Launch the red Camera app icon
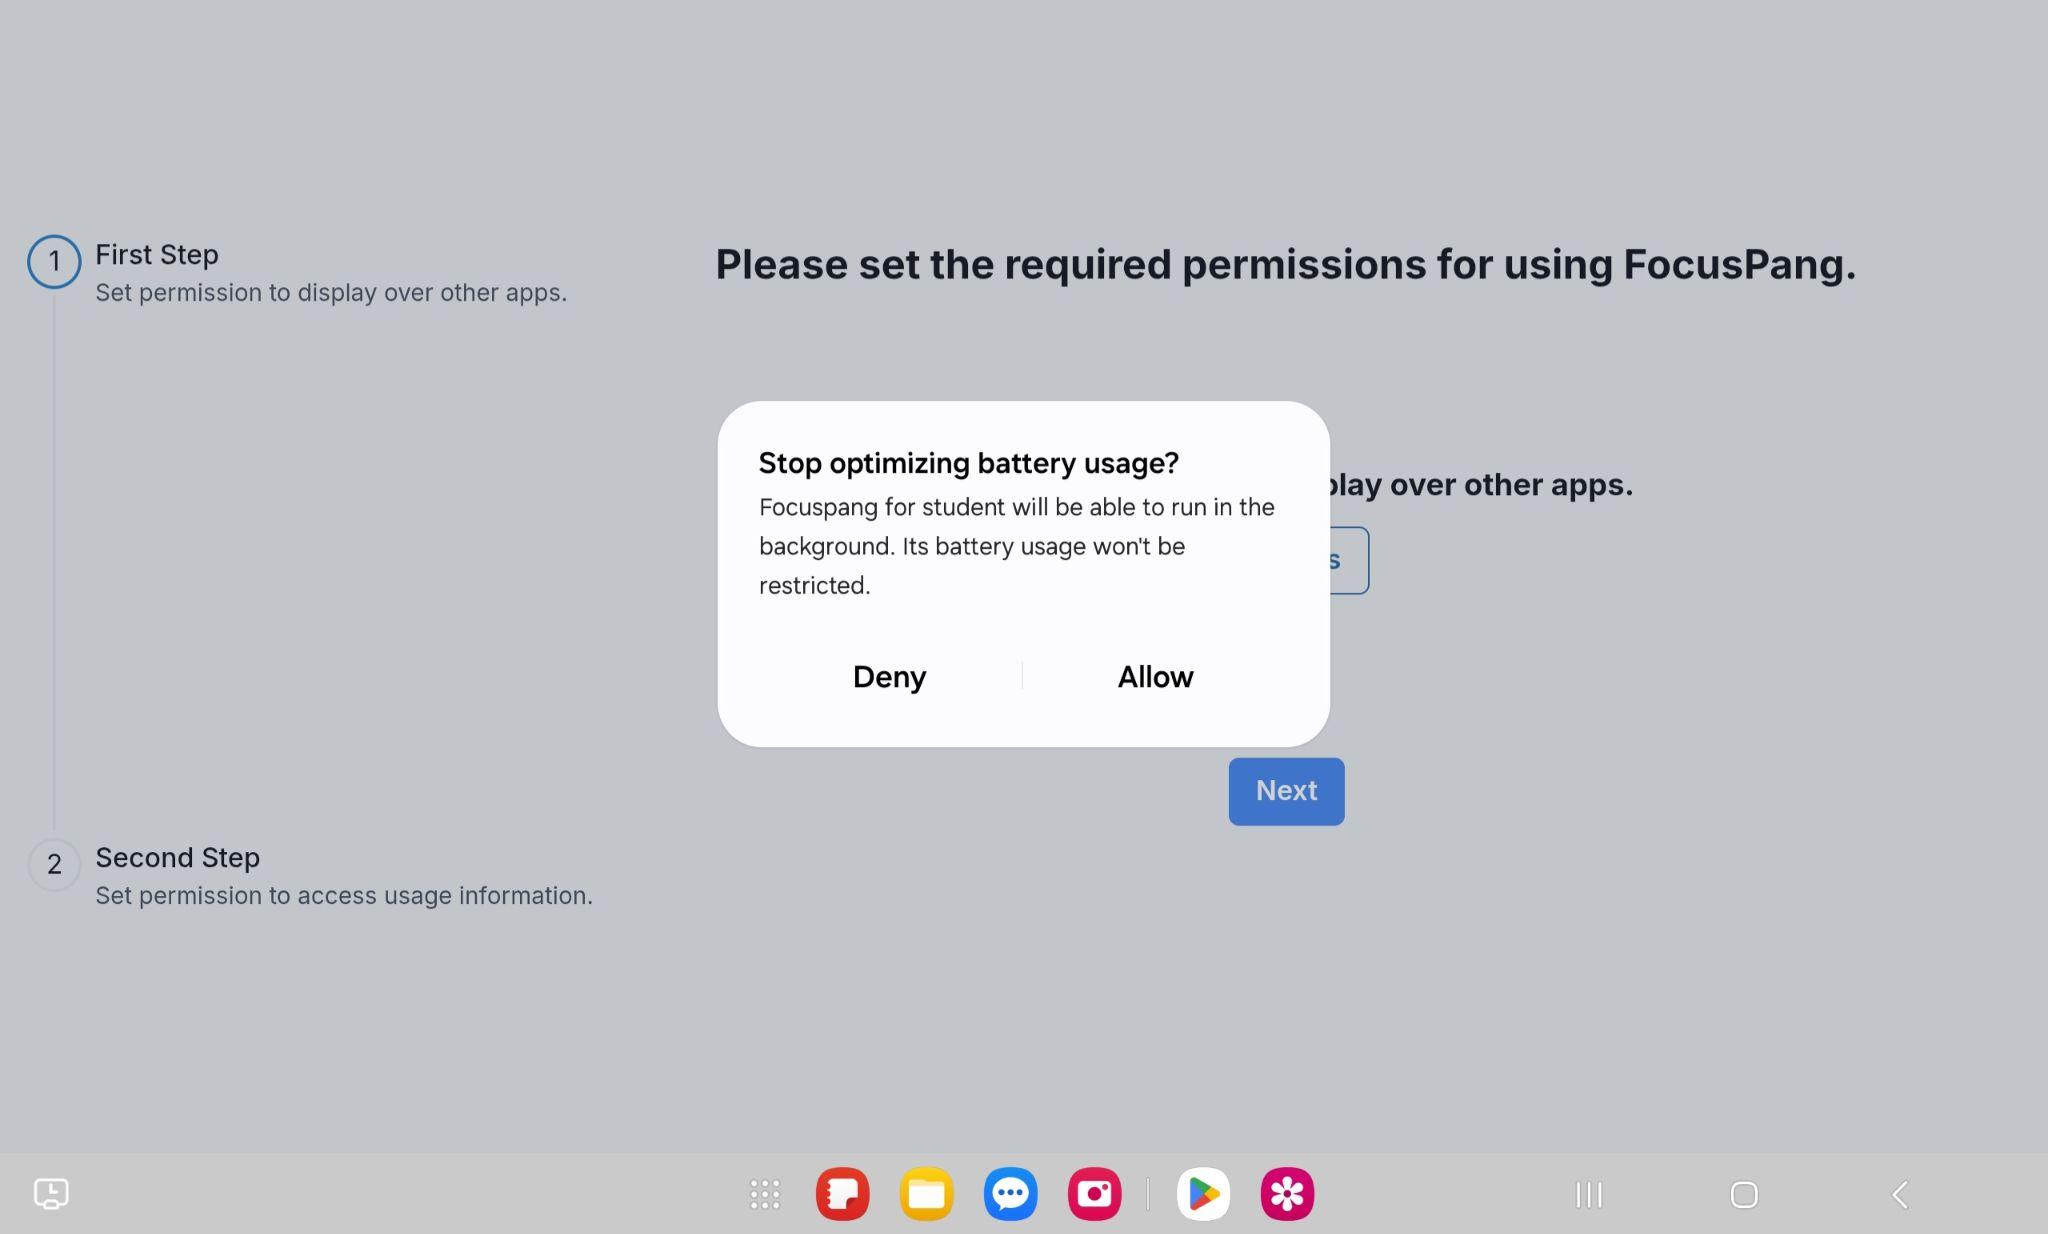The width and height of the screenshot is (2048, 1234). click(x=1094, y=1194)
